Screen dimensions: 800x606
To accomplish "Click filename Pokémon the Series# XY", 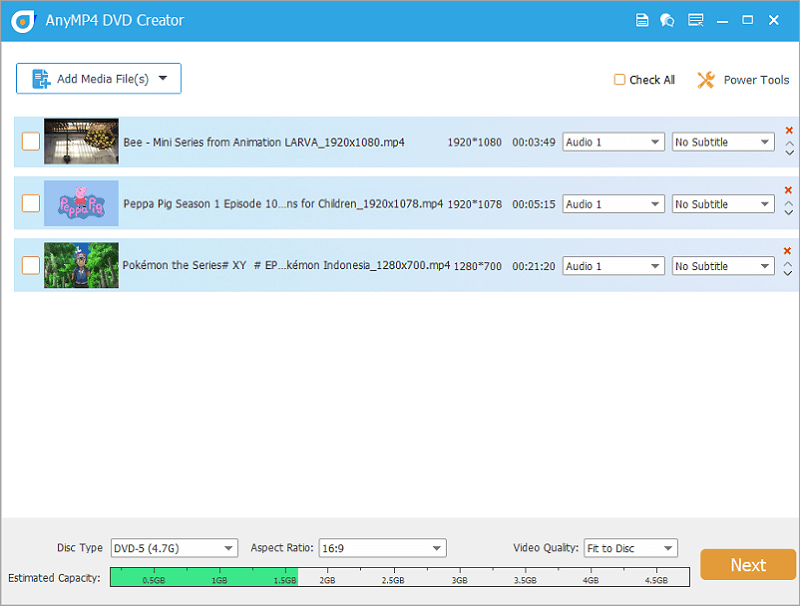I will [286, 265].
